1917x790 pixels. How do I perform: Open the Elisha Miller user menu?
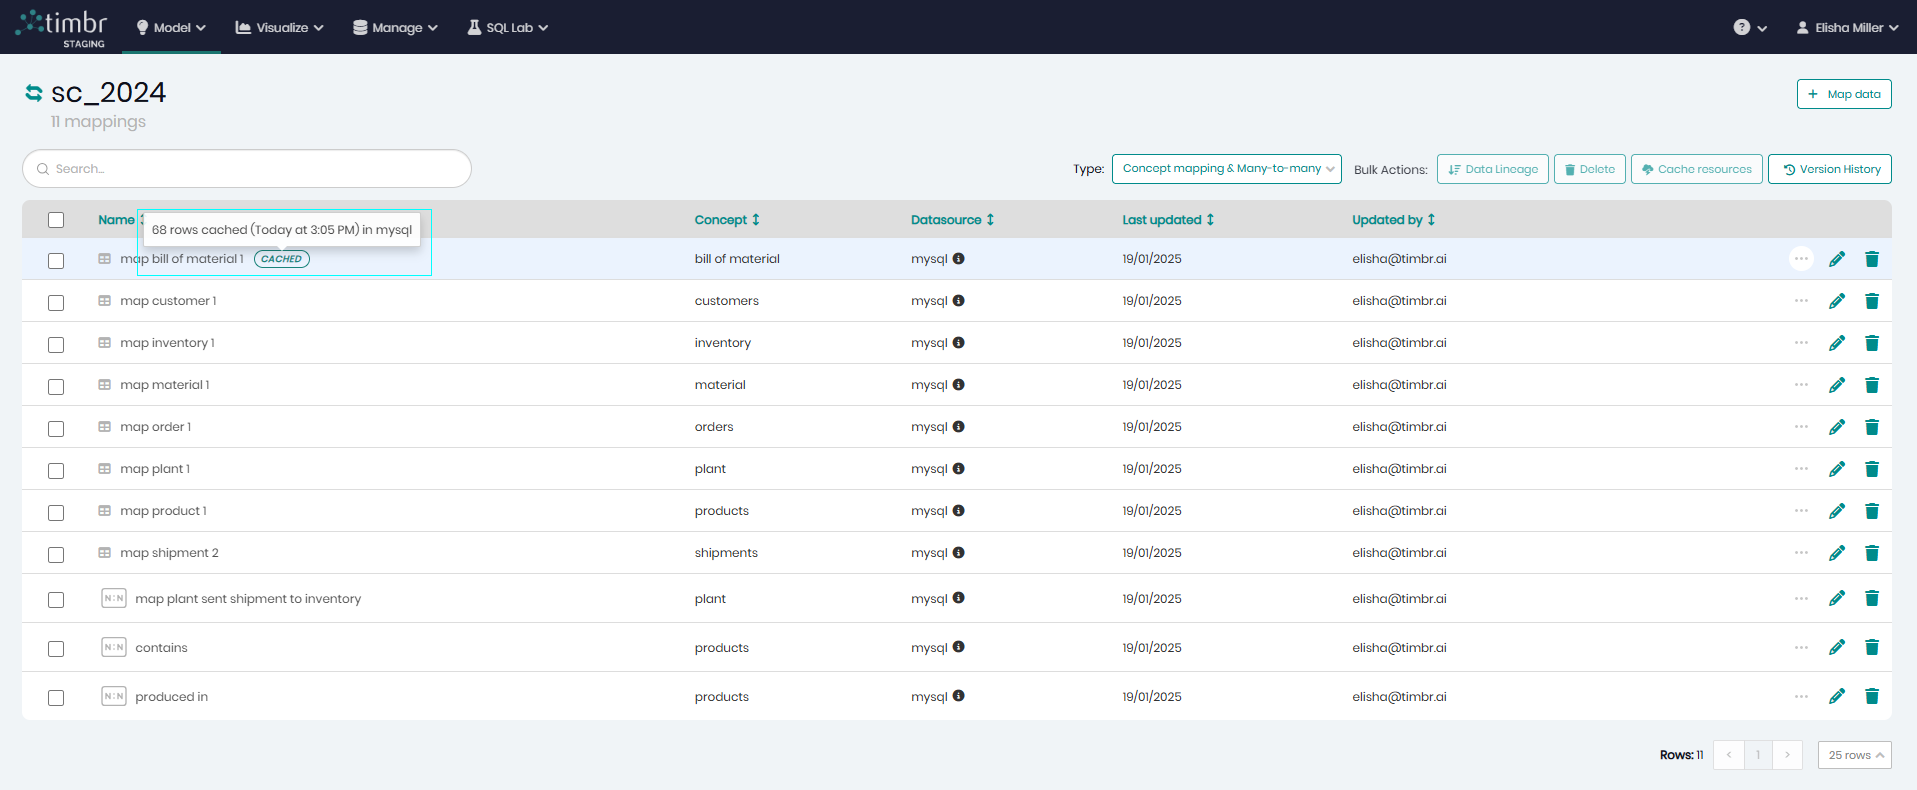(1846, 28)
